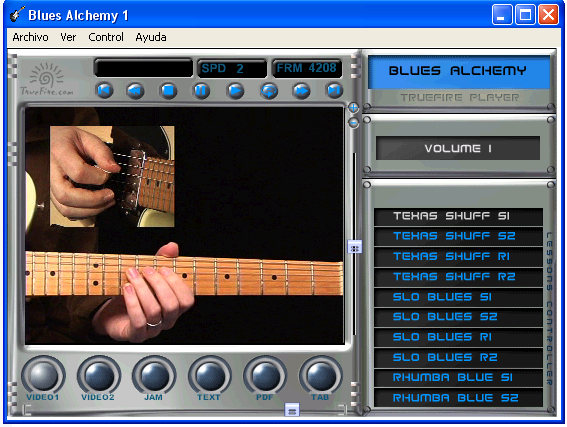Open the Control menu

[x=106, y=37]
